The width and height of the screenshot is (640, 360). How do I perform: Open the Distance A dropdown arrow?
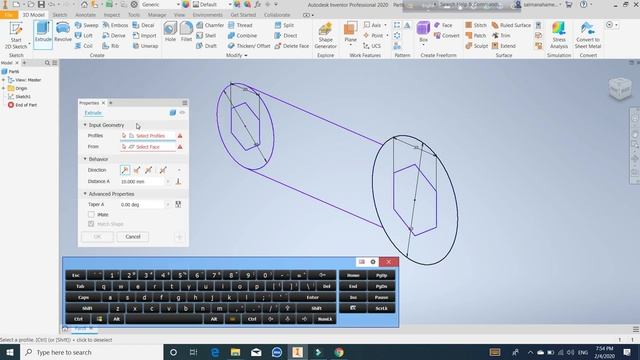click(x=168, y=181)
